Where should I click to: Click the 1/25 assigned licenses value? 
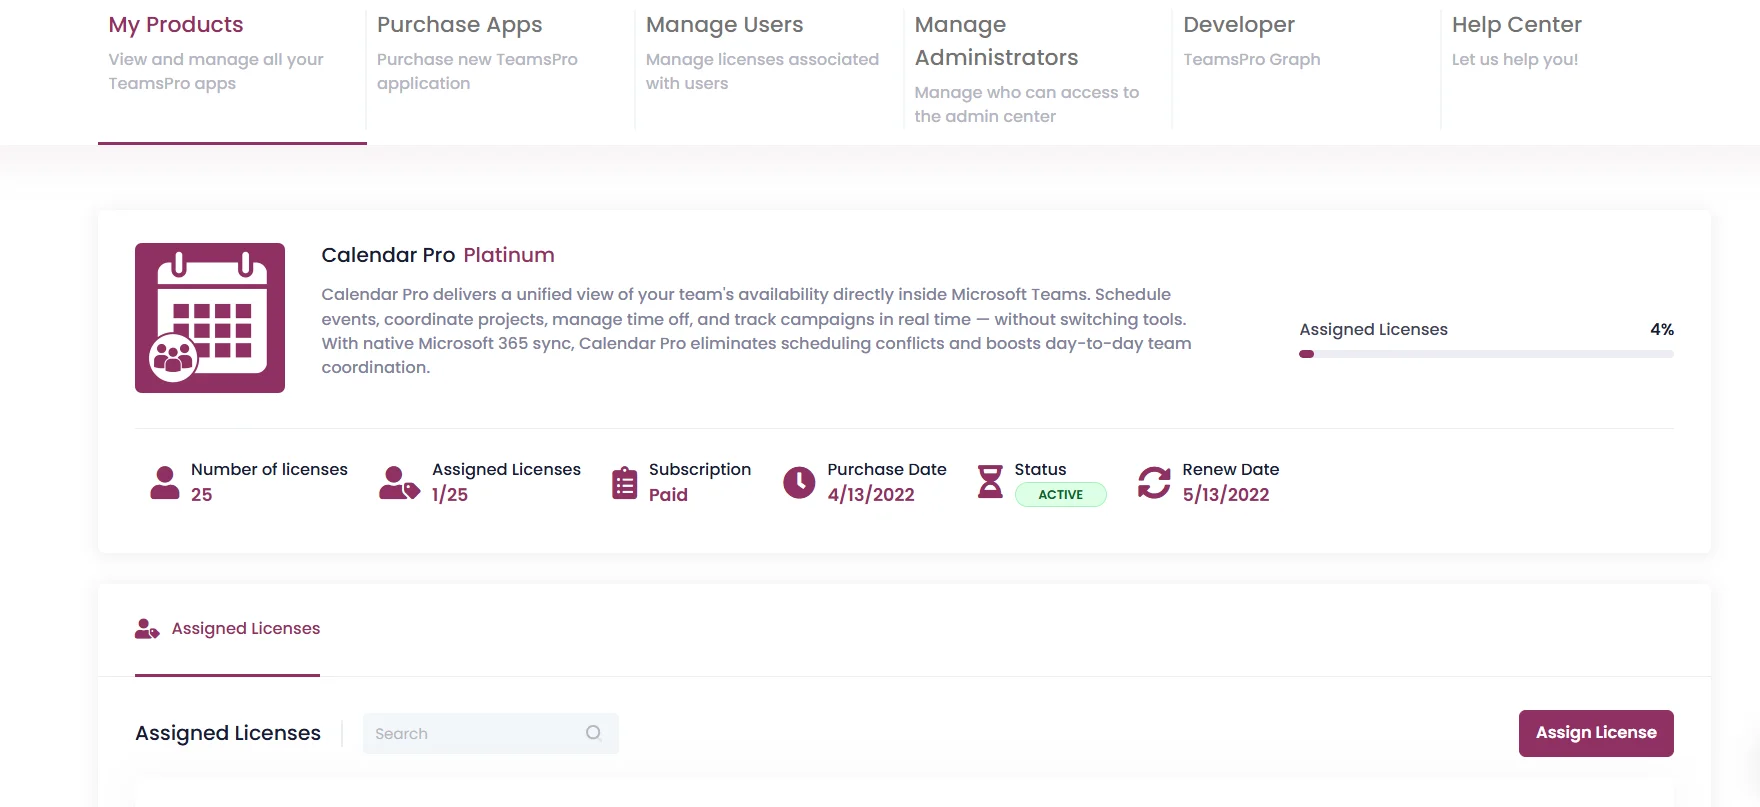click(450, 495)
